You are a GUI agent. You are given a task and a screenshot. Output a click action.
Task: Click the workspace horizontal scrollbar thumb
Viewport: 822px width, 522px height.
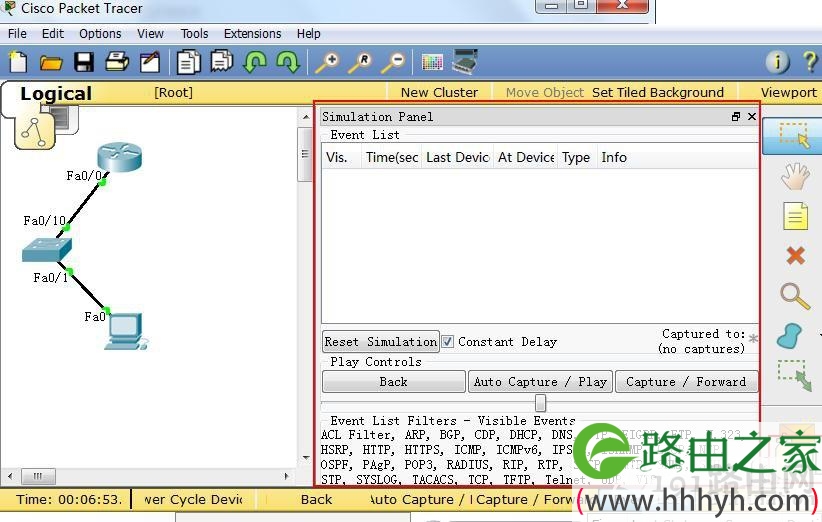38,476
